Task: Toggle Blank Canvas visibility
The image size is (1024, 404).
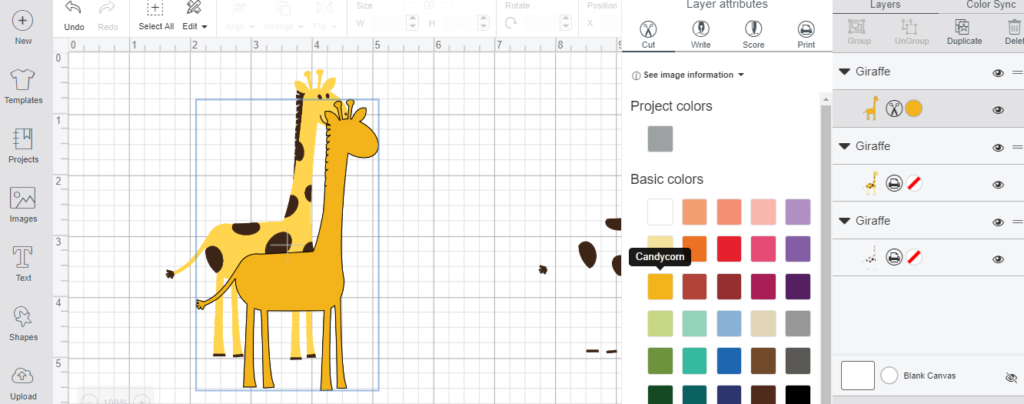Action: tap(1011, 377)
